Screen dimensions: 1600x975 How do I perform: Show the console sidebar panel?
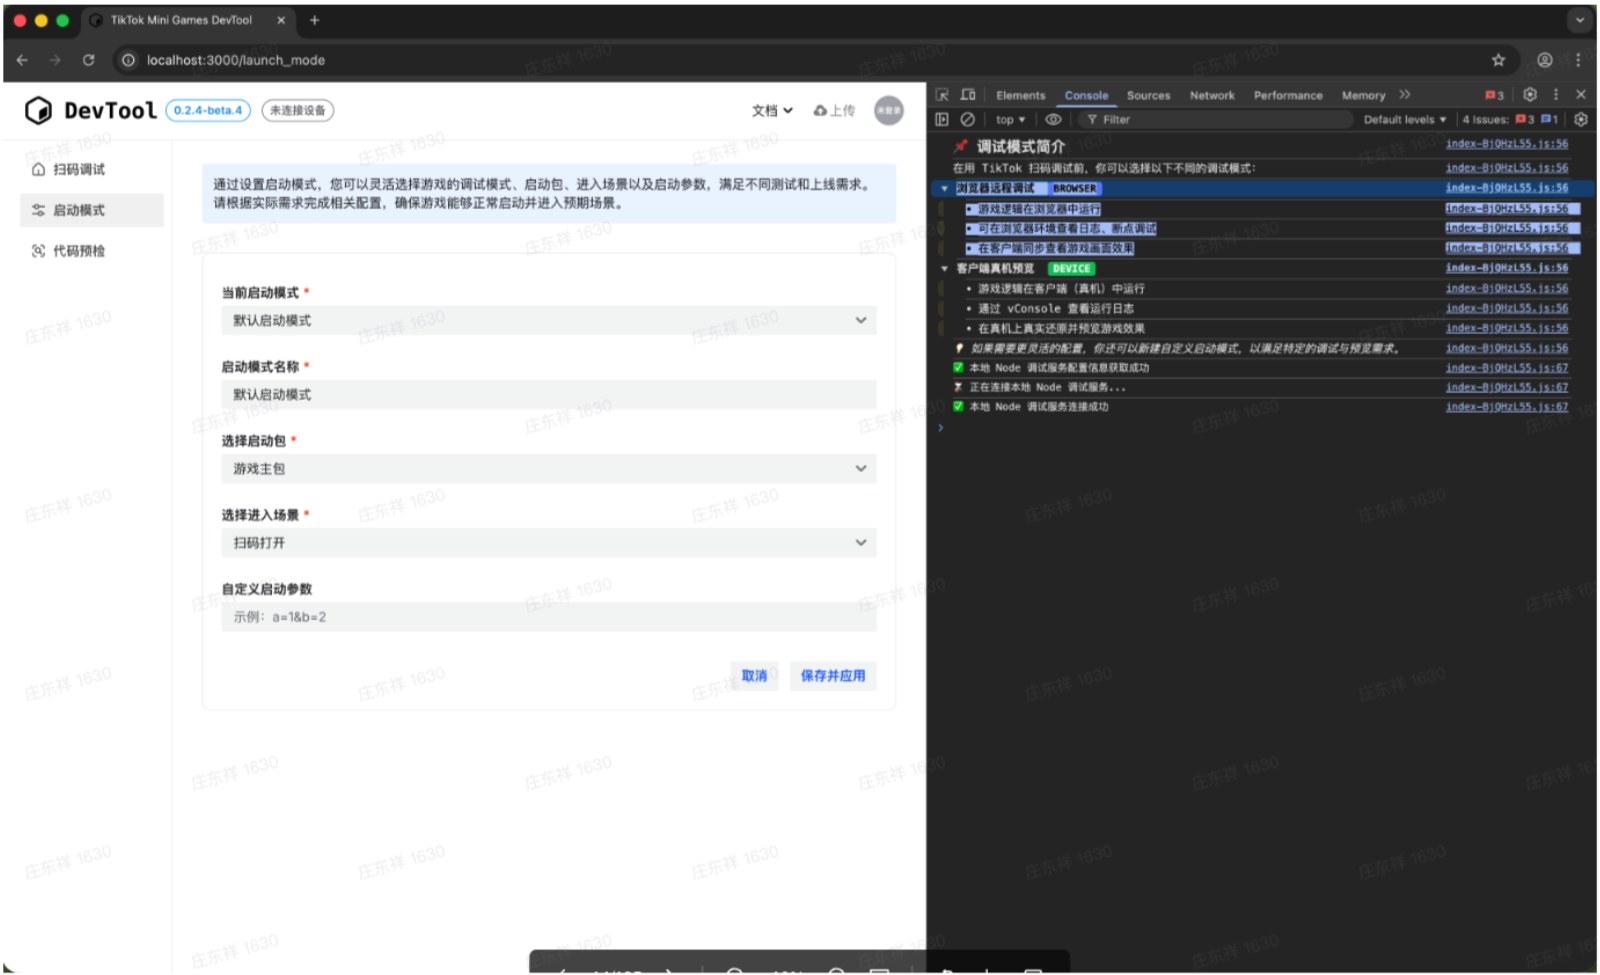[x=942, y=119]
